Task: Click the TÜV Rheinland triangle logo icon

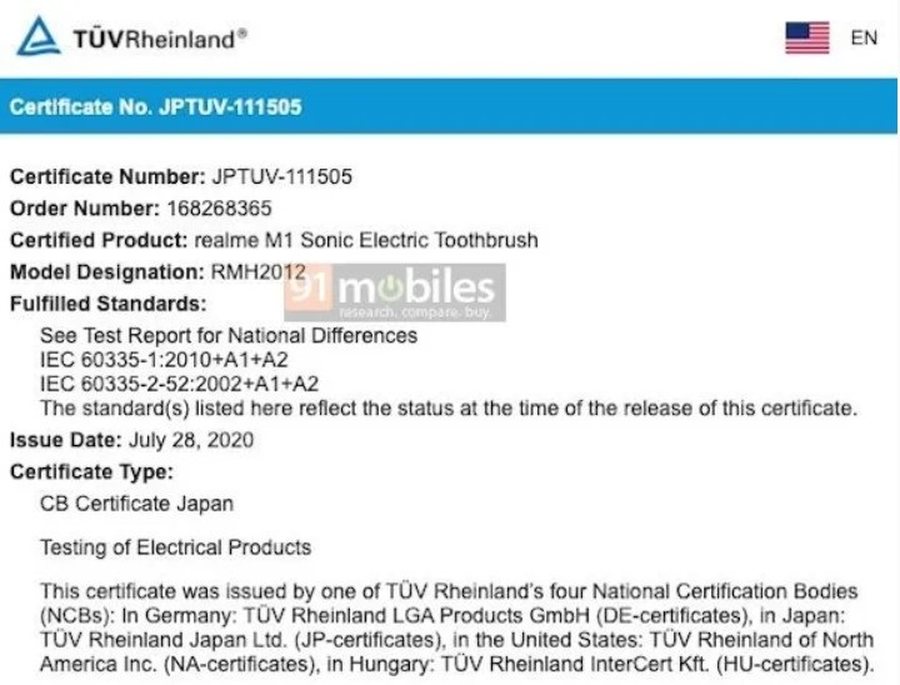Action: coord(38,36)
